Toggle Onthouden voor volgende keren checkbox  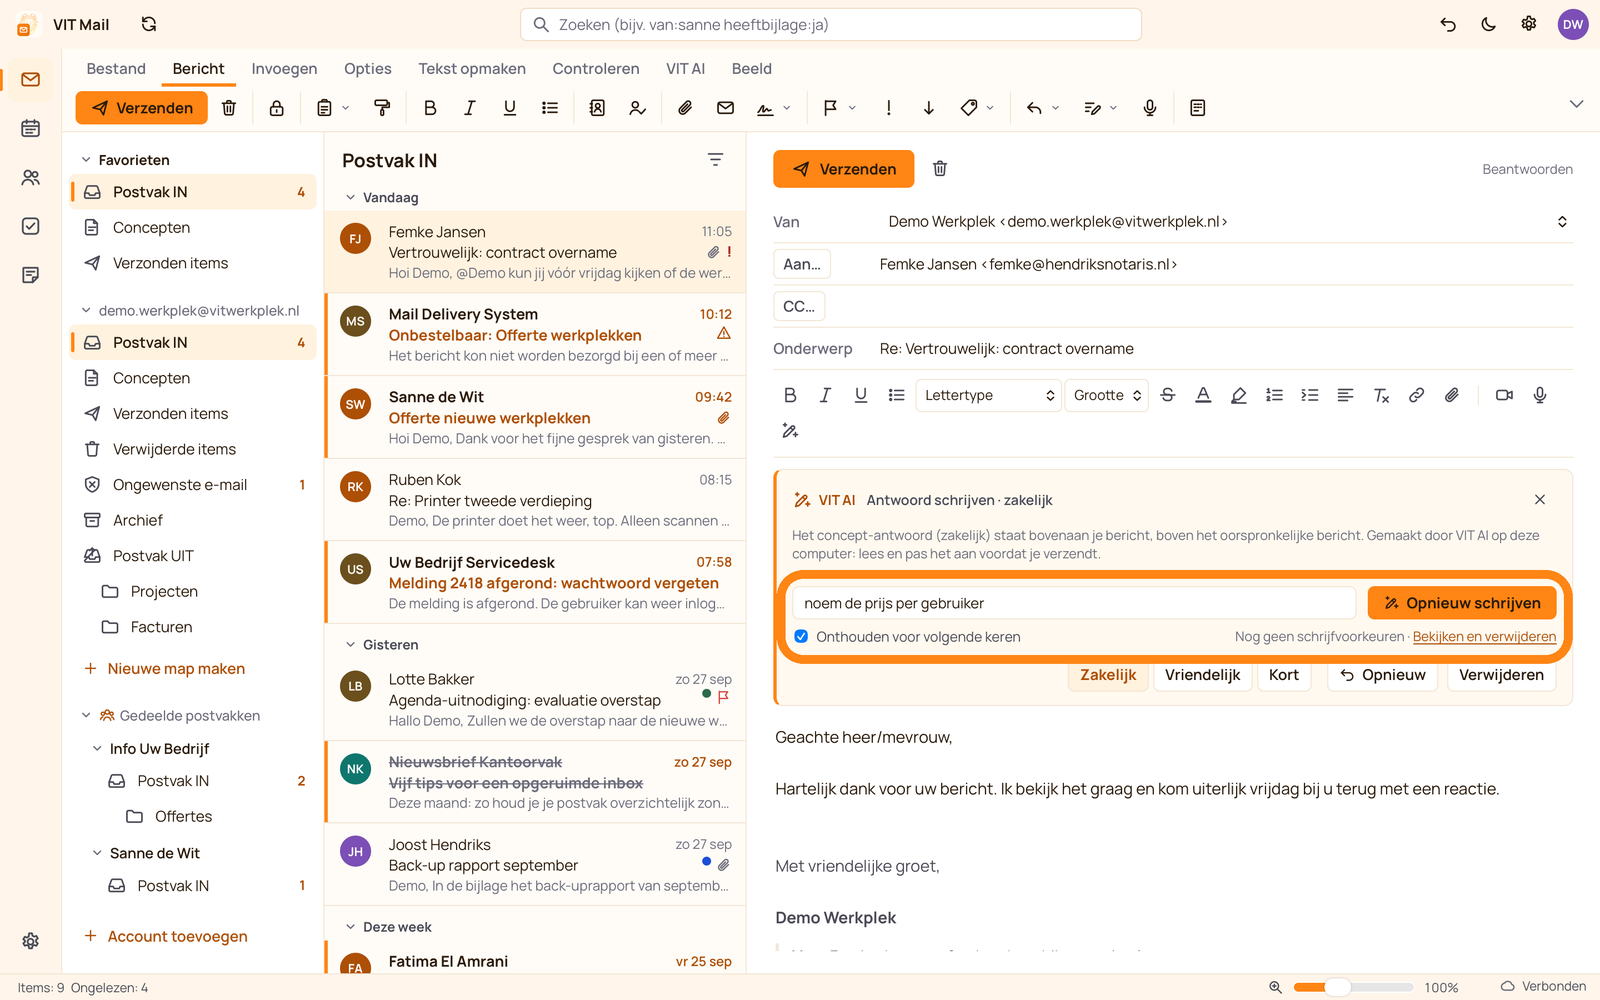(x=801, y=637)
